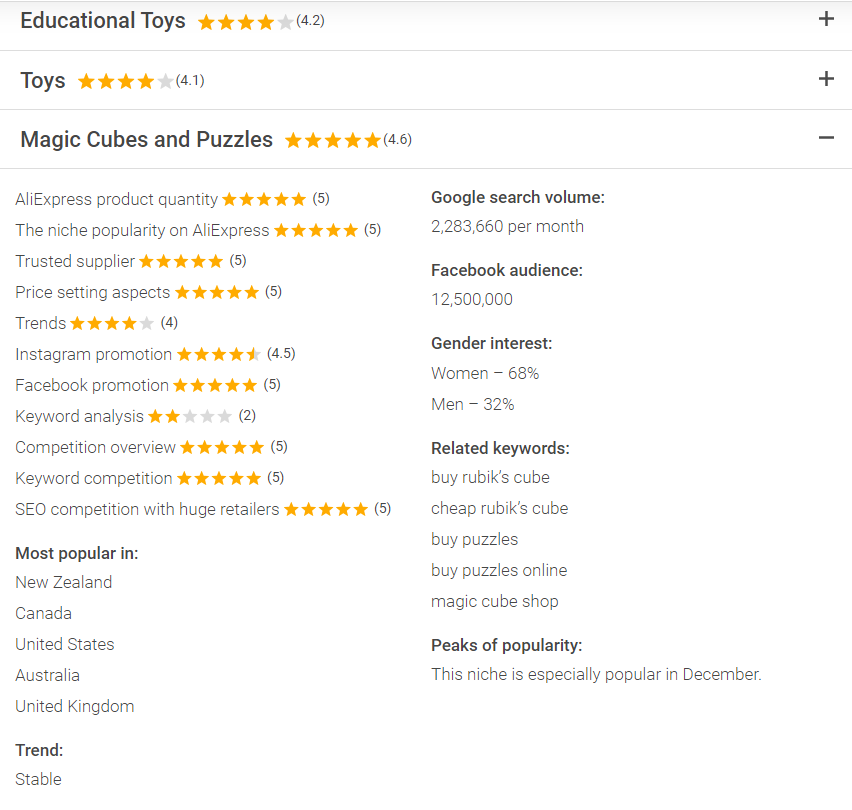Click the Educational Toys heading
852x810 pixels.
pos(102,21)
